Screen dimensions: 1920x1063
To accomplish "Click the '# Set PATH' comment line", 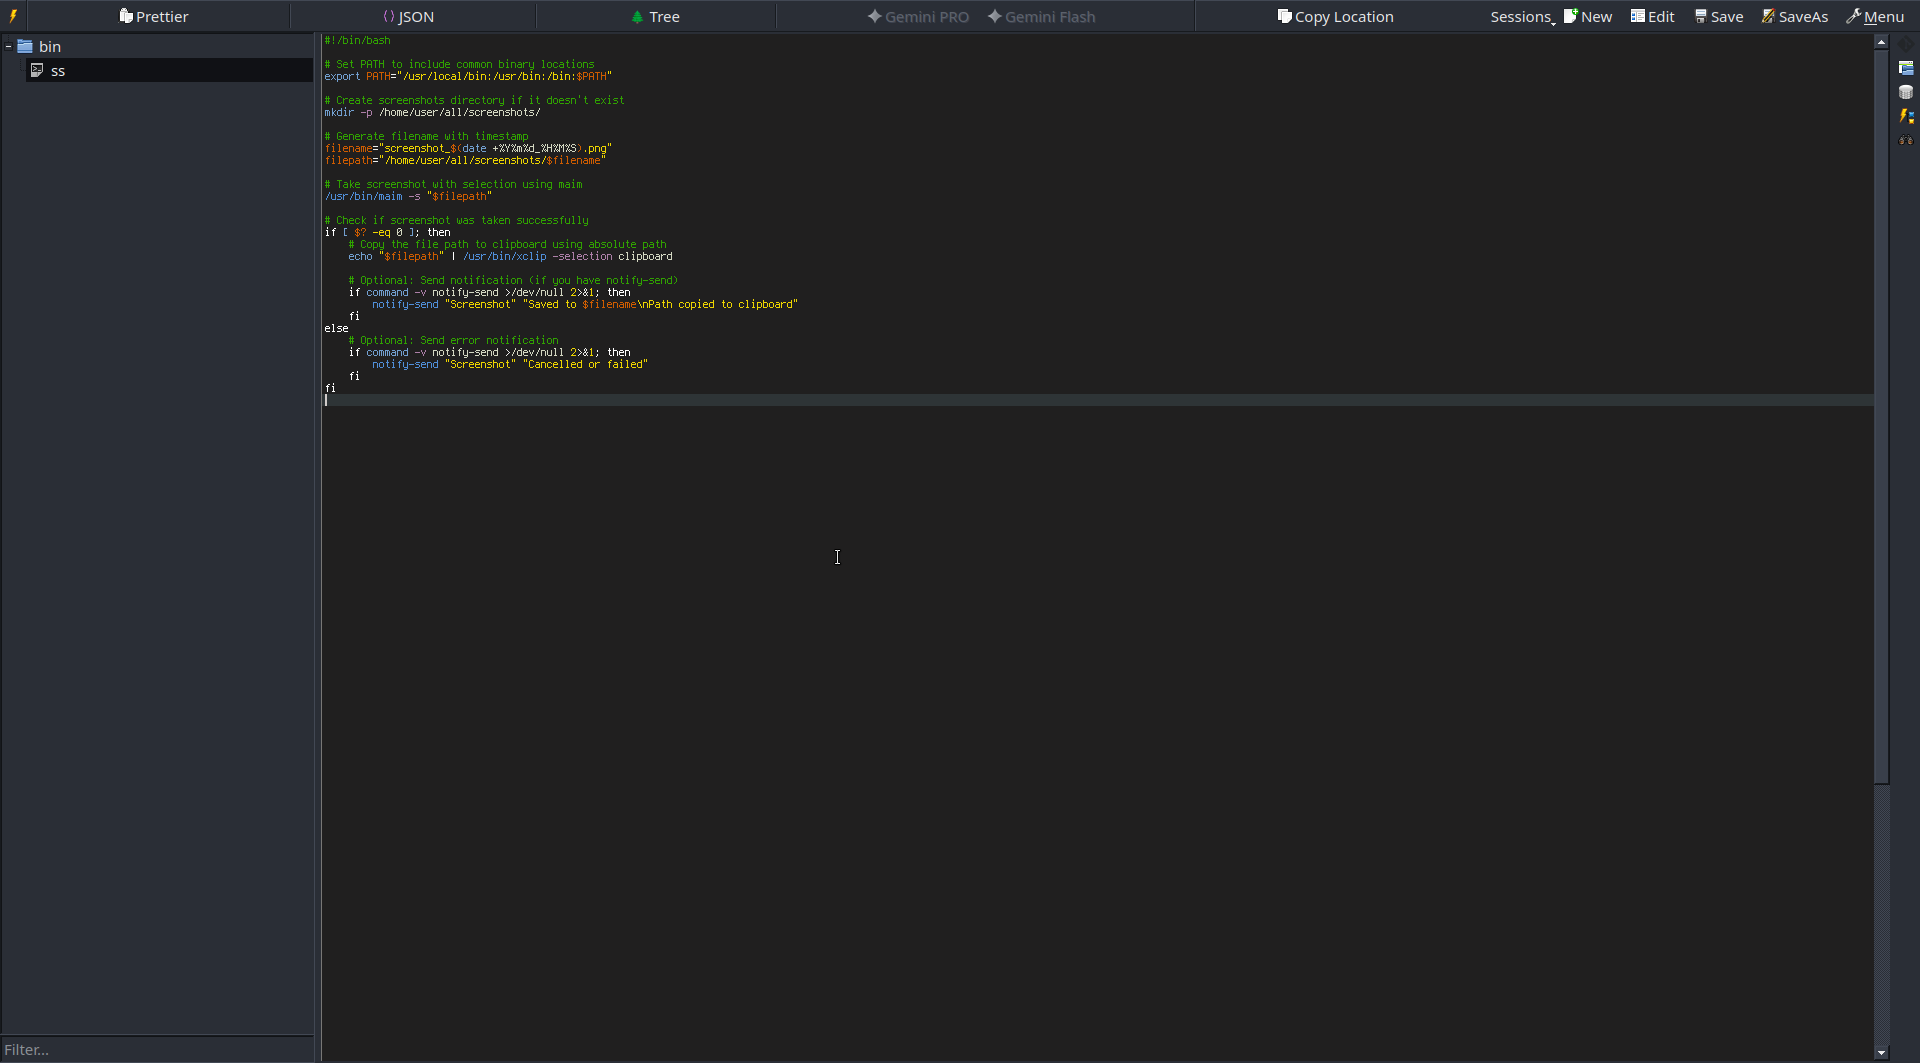I will click(x=459, y=64).
